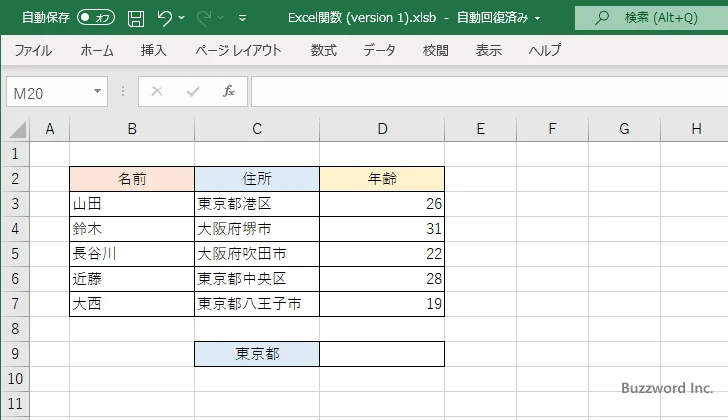Click the Redo arrow icon
This screenshot has width=728, height=420.
203,18
